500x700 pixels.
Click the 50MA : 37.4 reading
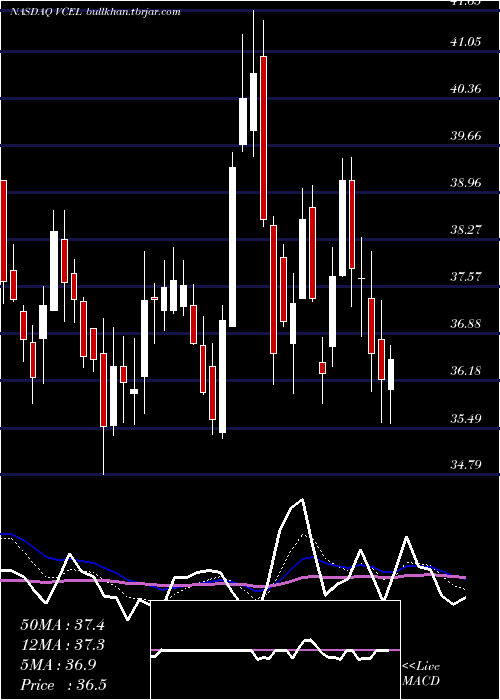pos(62,625)
